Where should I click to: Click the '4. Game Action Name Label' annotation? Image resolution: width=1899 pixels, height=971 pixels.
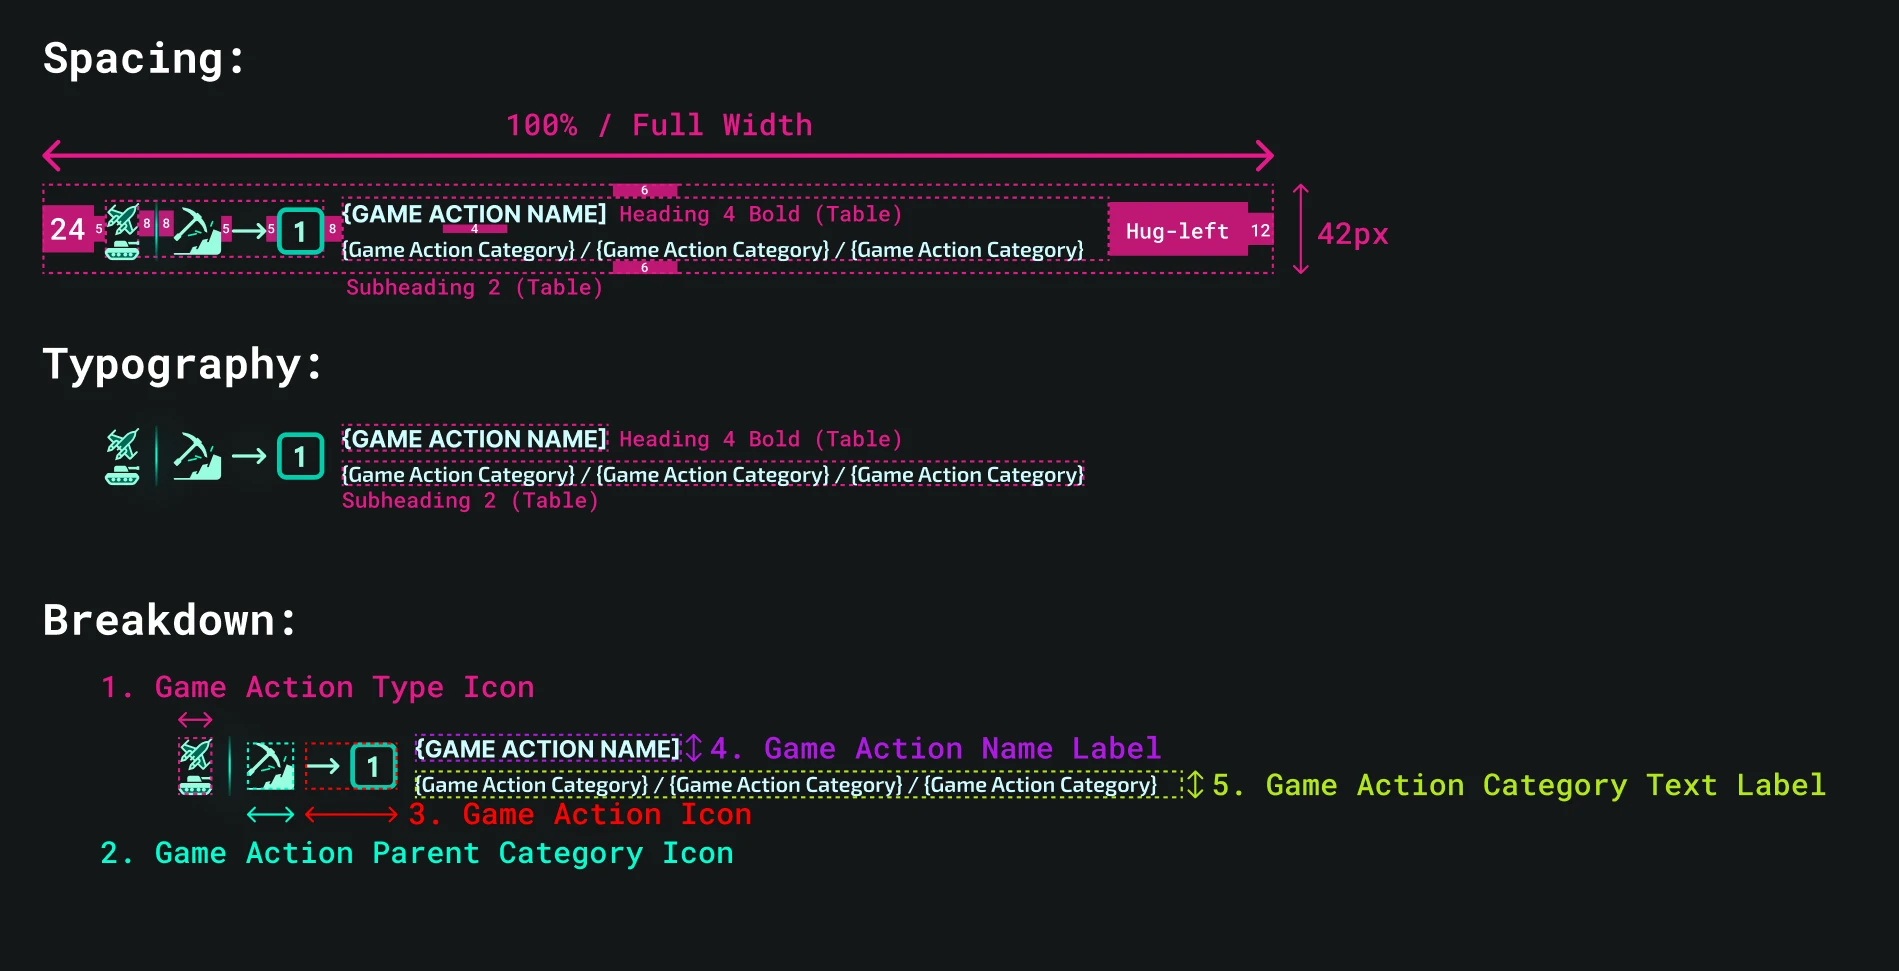click(x=935, y=748)
